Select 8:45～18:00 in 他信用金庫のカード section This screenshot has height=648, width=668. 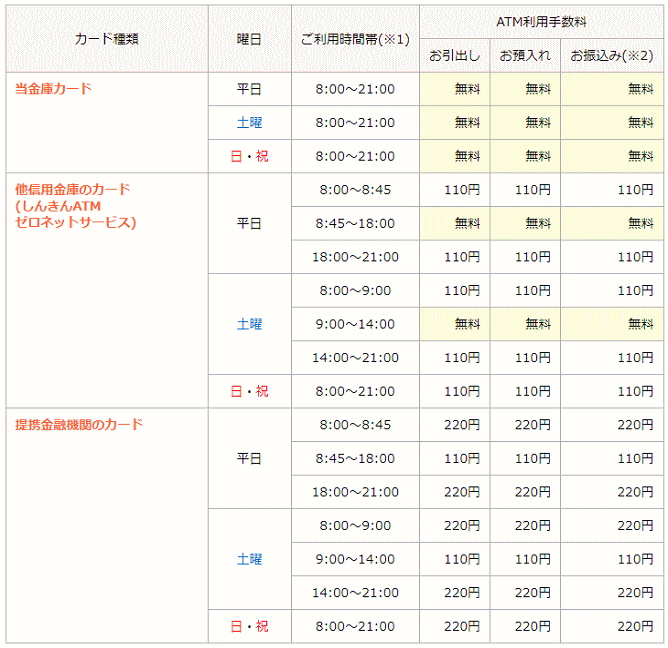pyautogui.click(x=355, y=223)
